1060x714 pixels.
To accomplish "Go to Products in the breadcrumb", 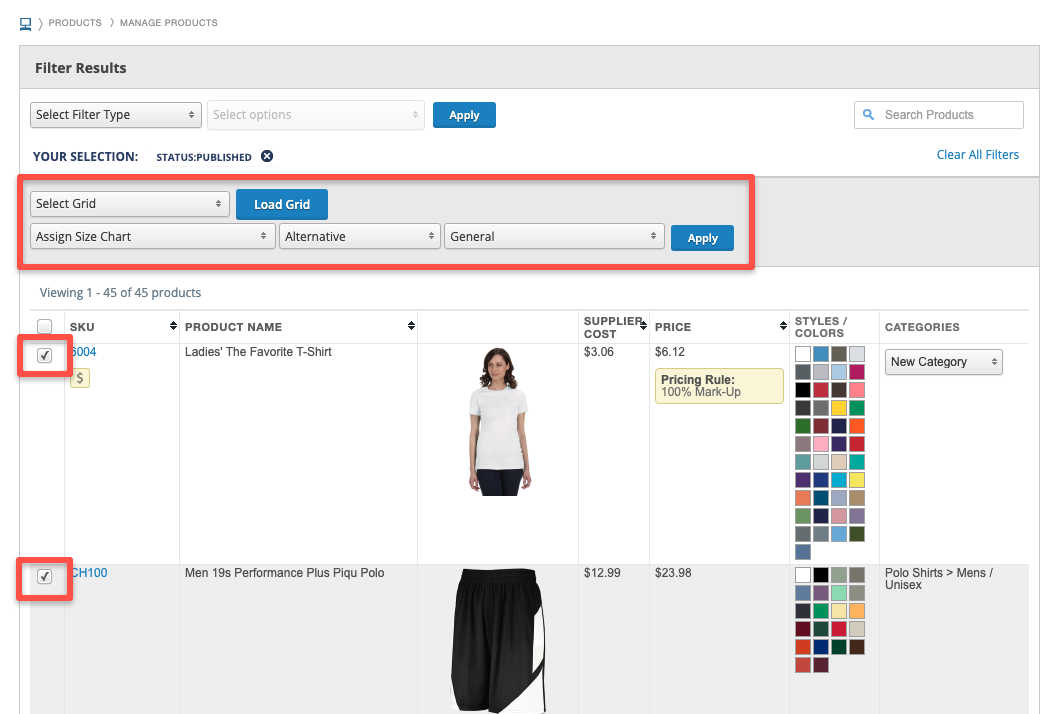I will tap(75, 22).
